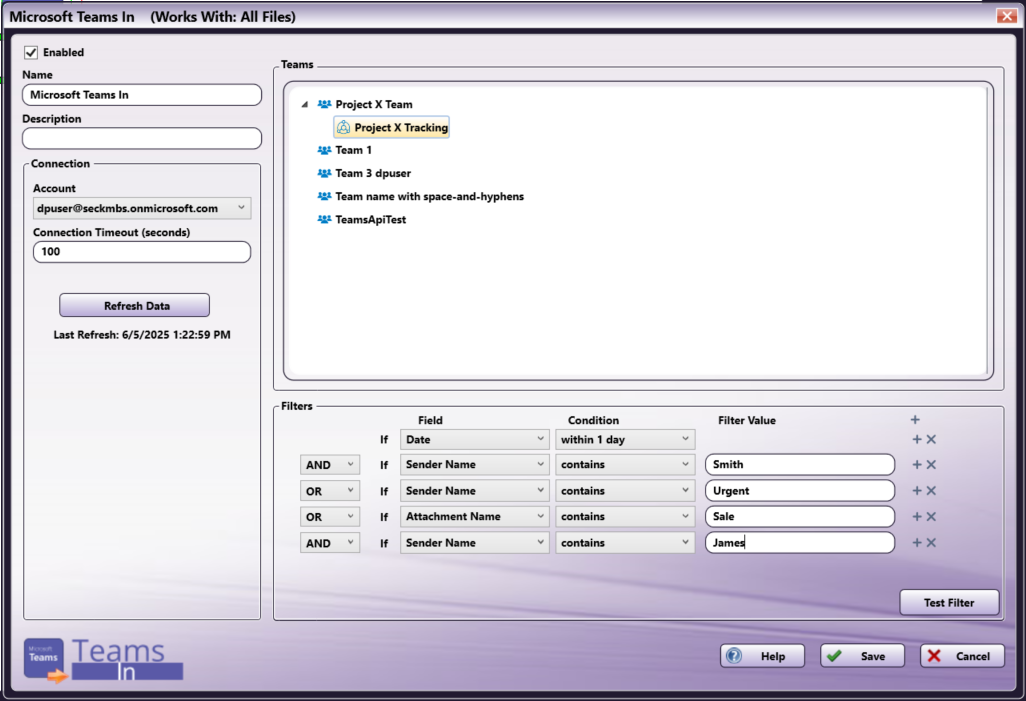
Task: Cancel the dialog
Action: [962, 656]
